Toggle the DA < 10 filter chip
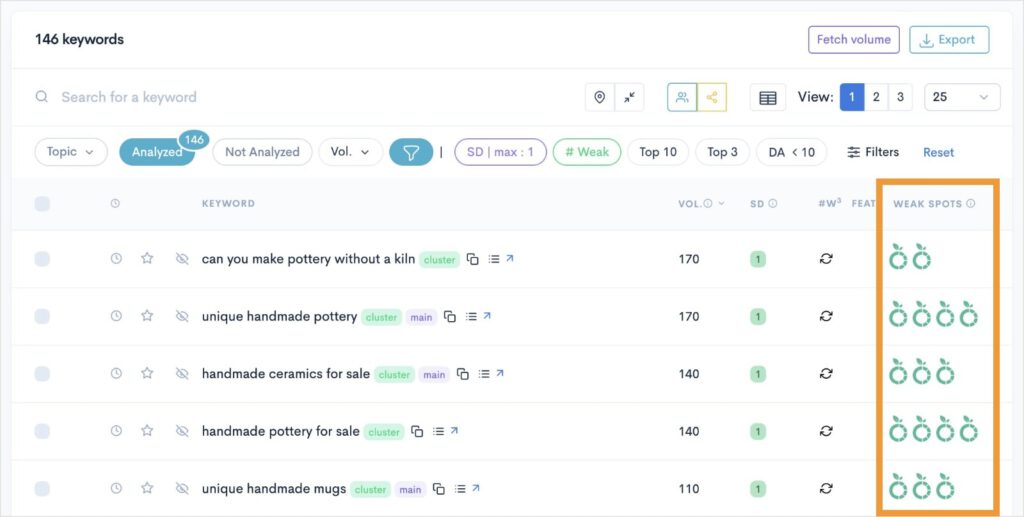Viewport: 1024px width, 517px height. click(792, 152)
